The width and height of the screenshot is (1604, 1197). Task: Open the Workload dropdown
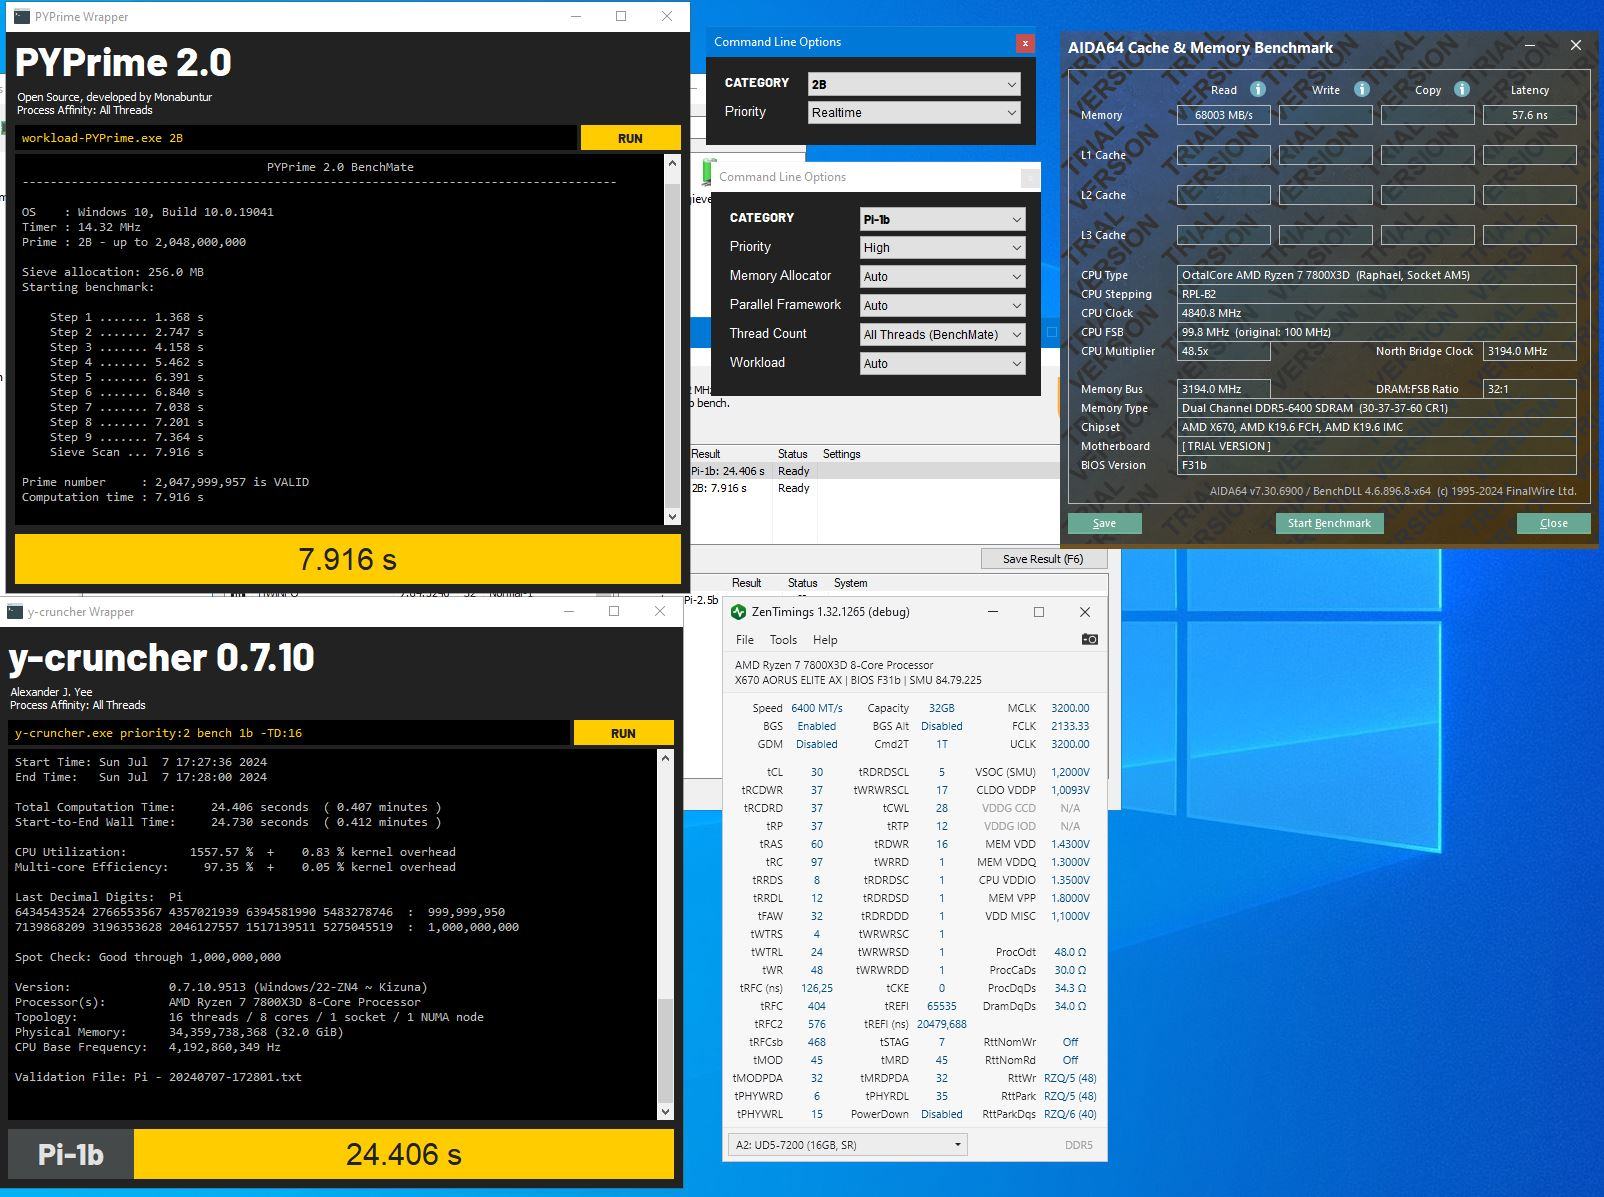[942, 364]
